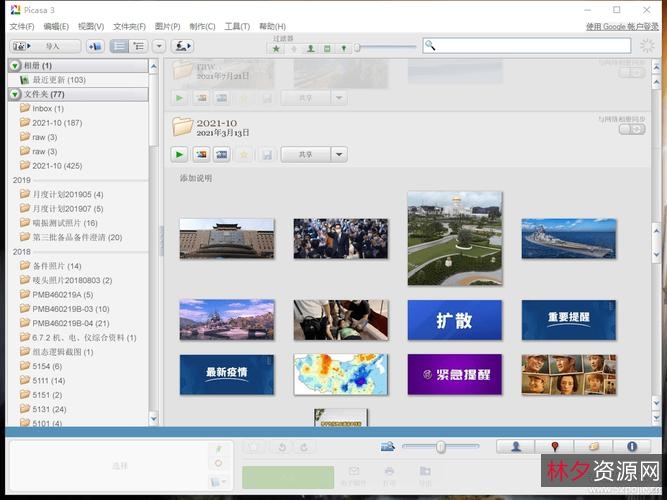Open the 编辑(E) menu
The image size is (667, 500).
coord(56,26)
